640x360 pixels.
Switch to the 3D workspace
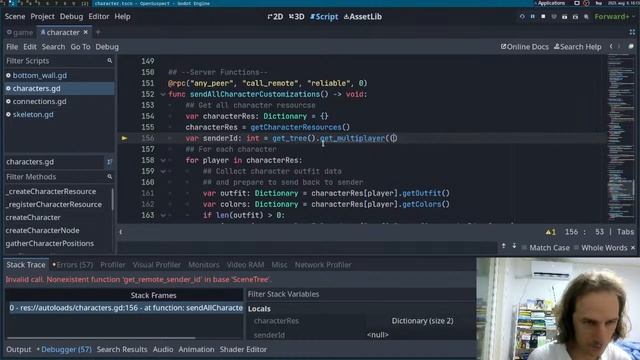(297, 17)
